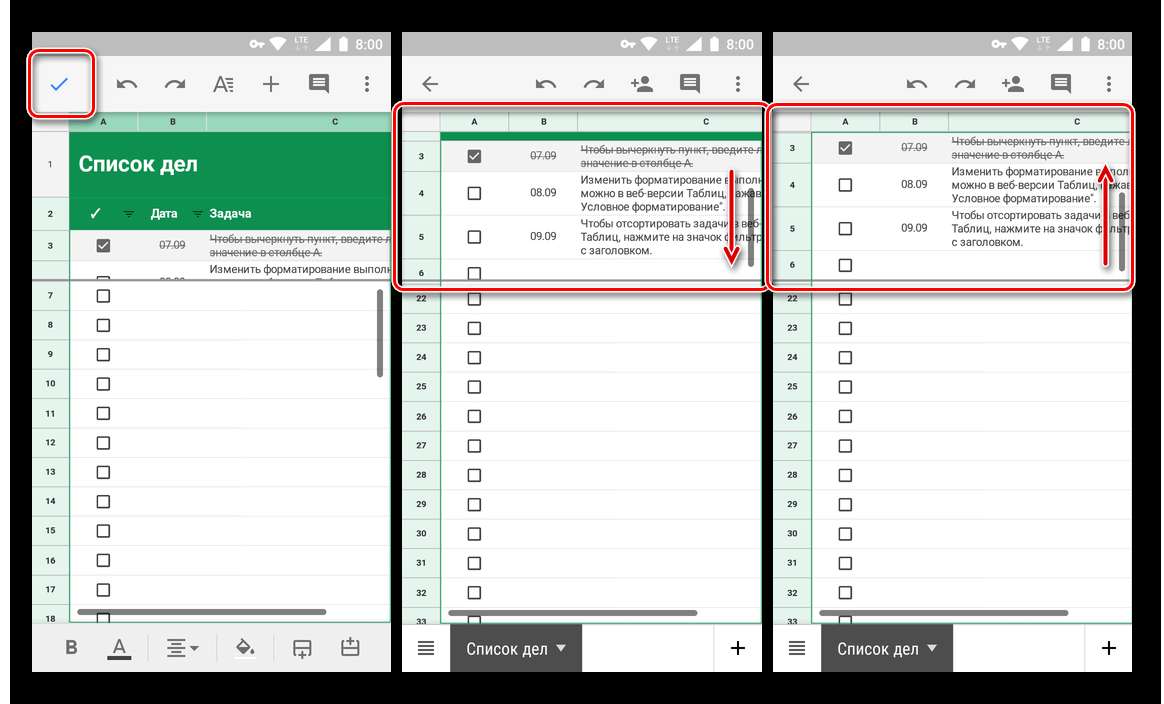Uncheck row 3 checkbox in middle screen

[474, 156]
